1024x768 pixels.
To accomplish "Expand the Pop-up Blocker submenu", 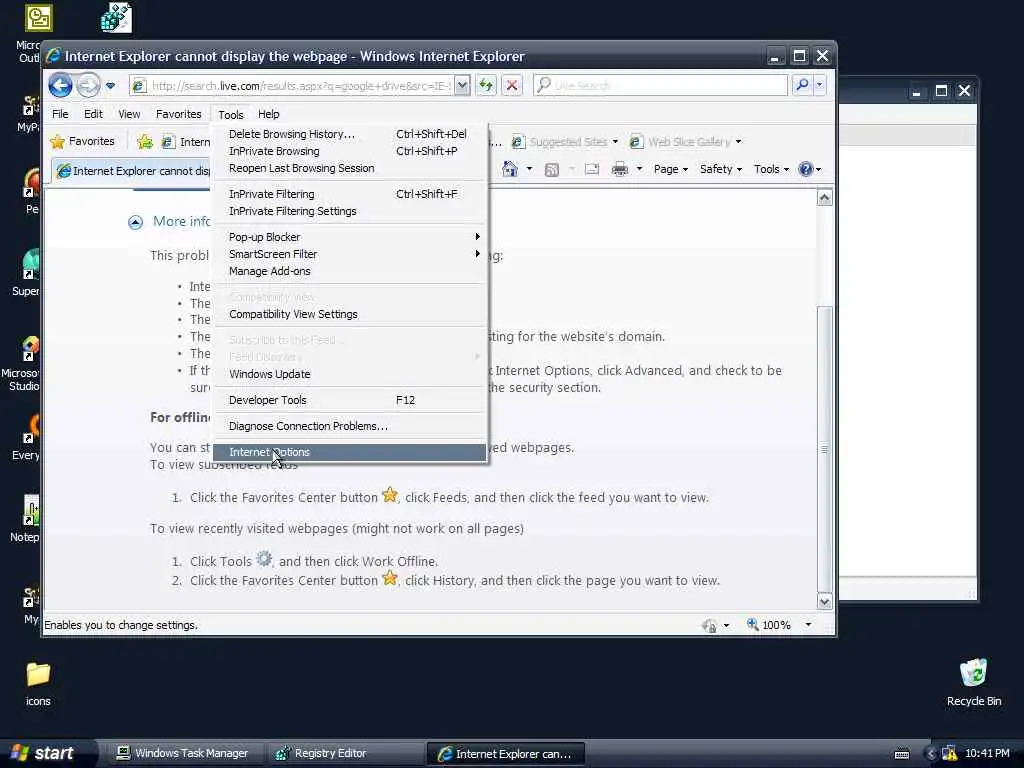I will click(x=349, y=237).
